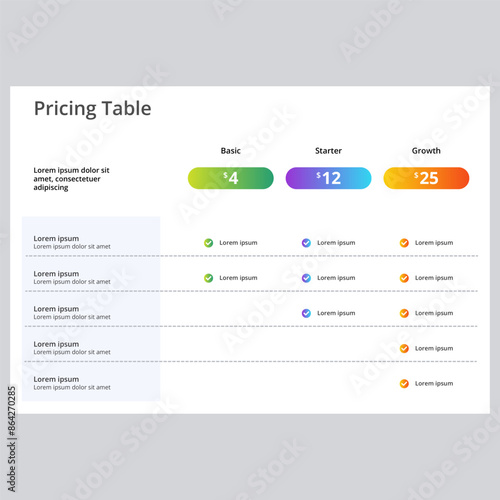Click the green $4 Basic price button
Image resolution: width=500 pixels, height=500 pixels.
tap(231, 178)
